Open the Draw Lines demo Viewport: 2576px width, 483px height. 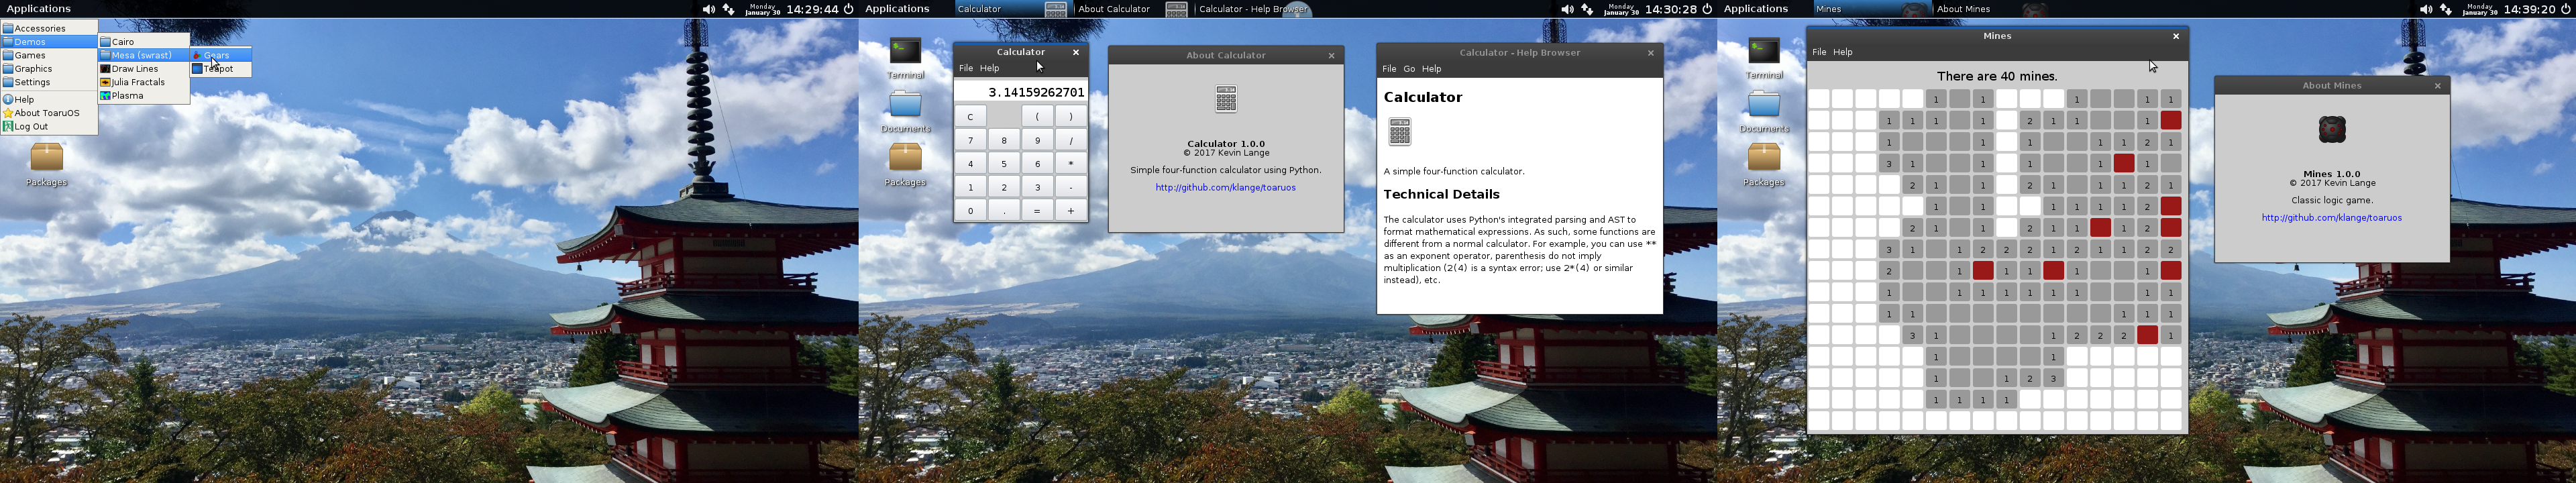tap(143, 69)
